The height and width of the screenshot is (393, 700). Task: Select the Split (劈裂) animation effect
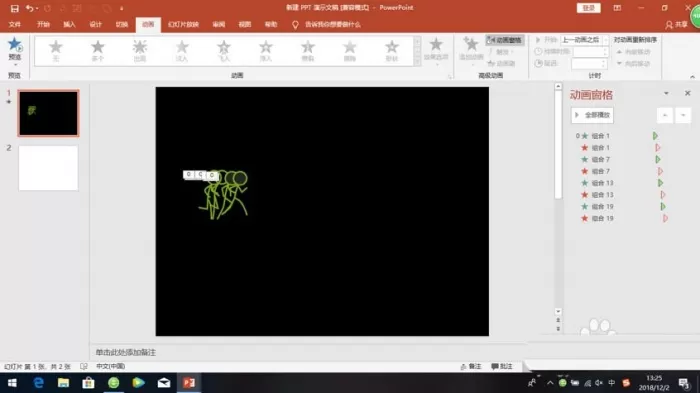click(308, 50)
